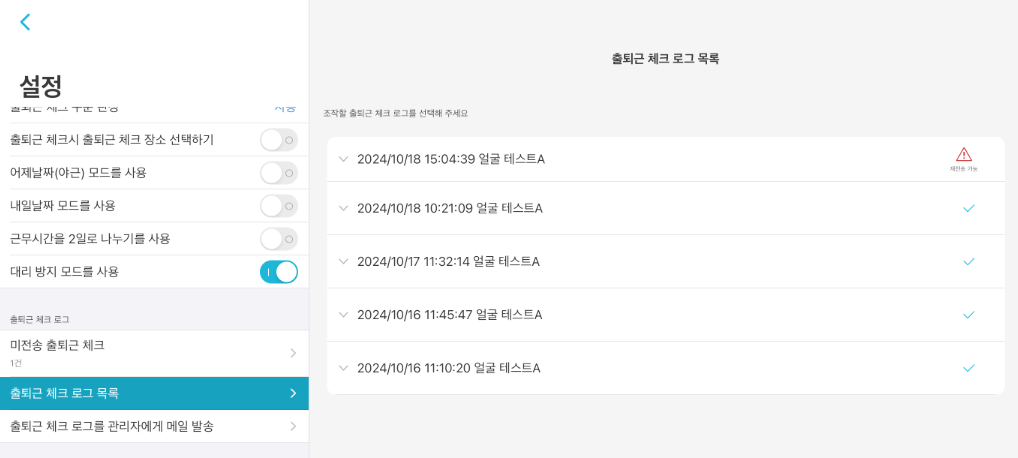Select the 2024/10/16 11:10:20 얼굴 테스트A entry text
This screenshot has height=458, width=1018.
click(448, 368)
